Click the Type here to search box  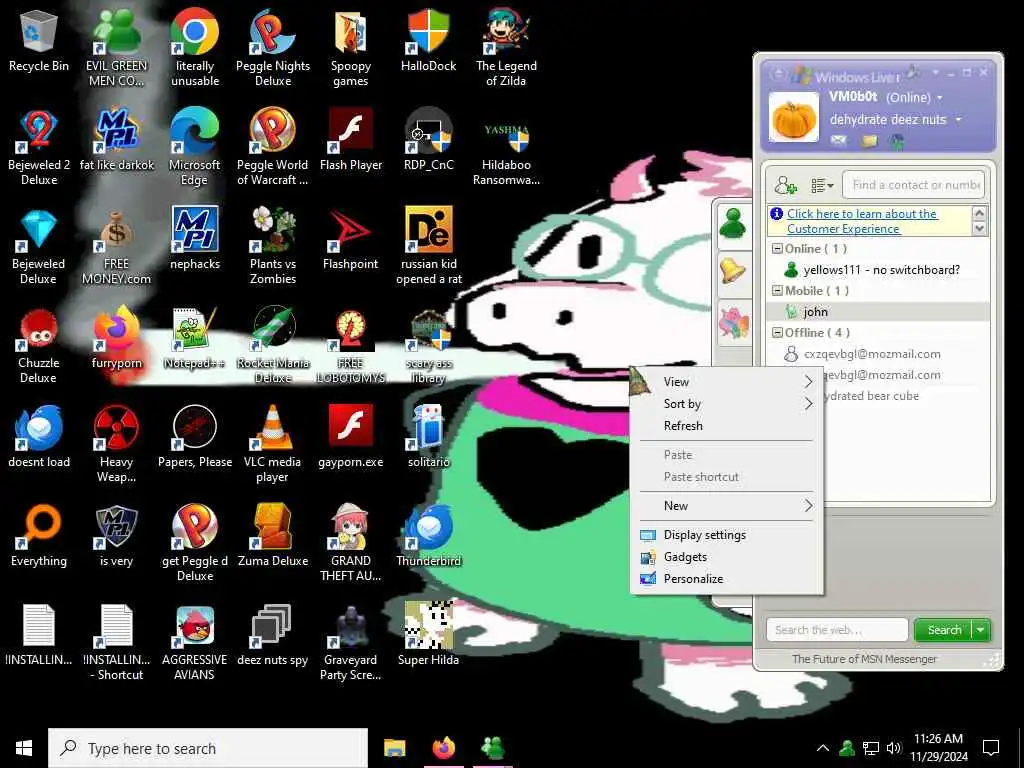(x=208, y=748)
